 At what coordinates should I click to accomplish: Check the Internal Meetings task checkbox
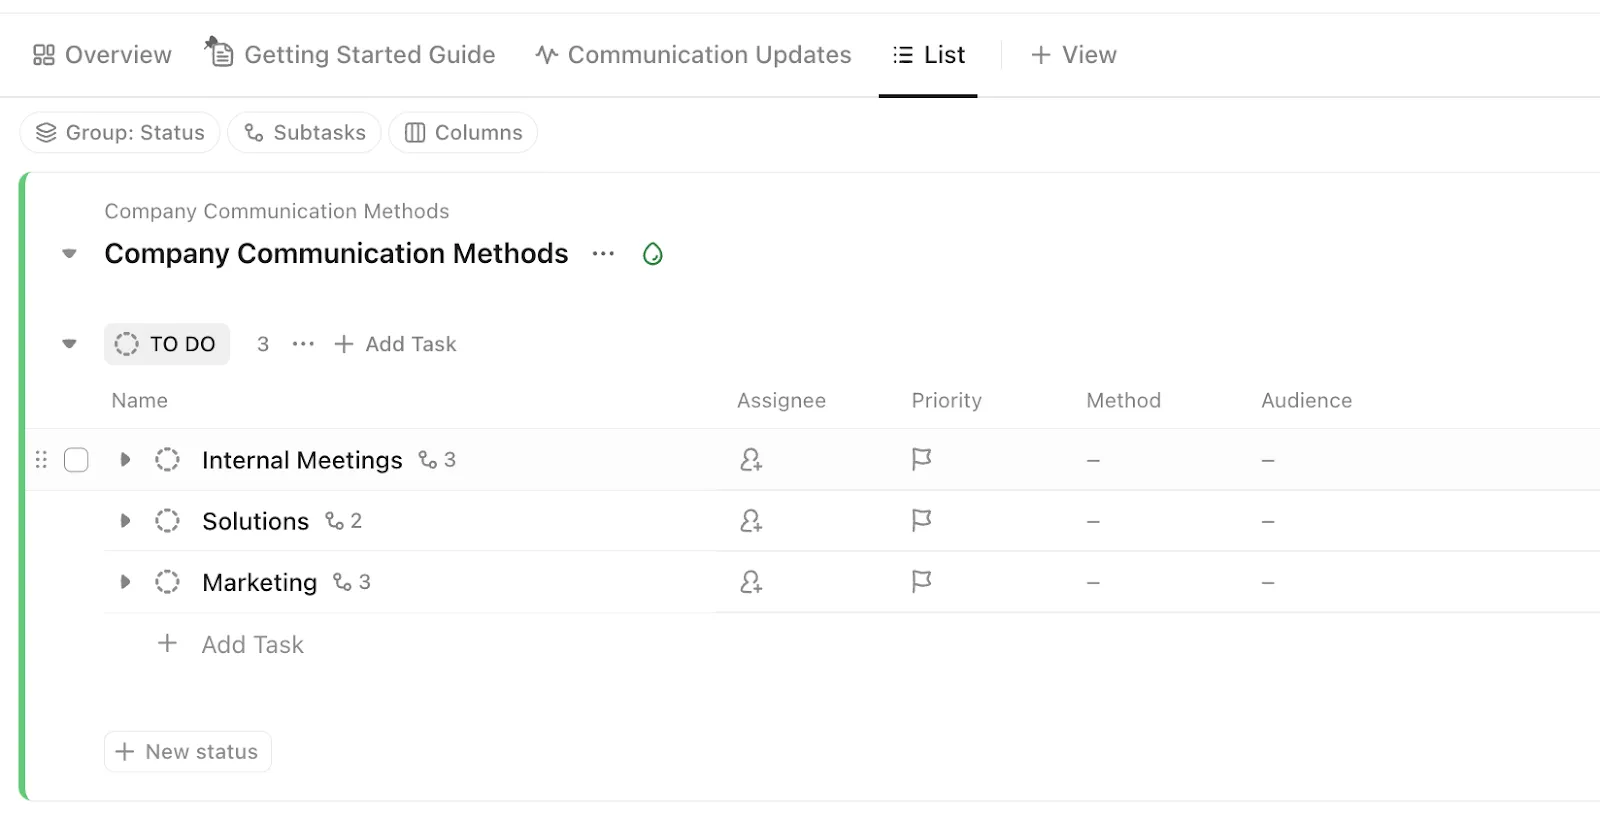76,460
